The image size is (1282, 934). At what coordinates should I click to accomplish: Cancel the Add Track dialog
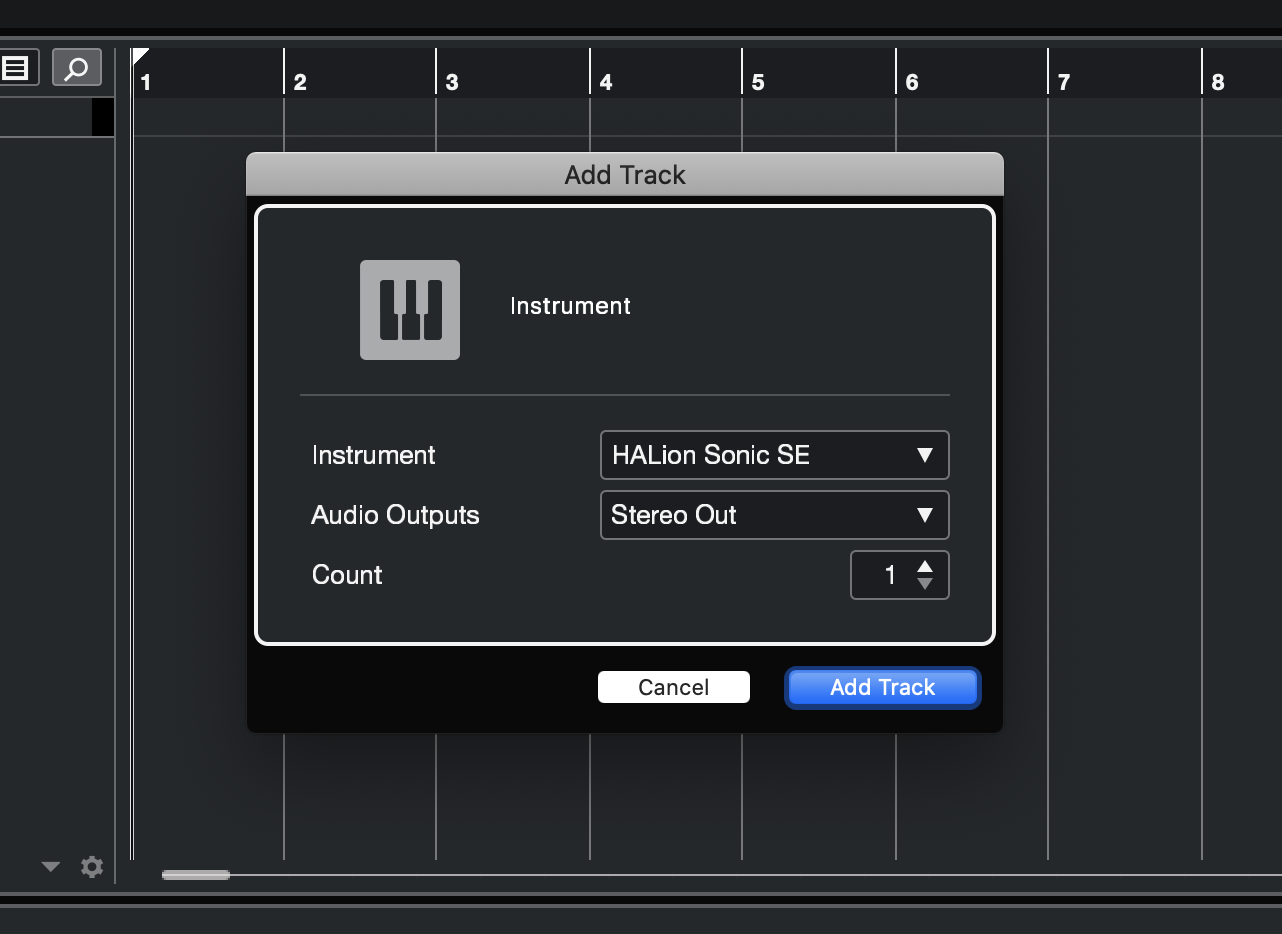tap(674, 687)
